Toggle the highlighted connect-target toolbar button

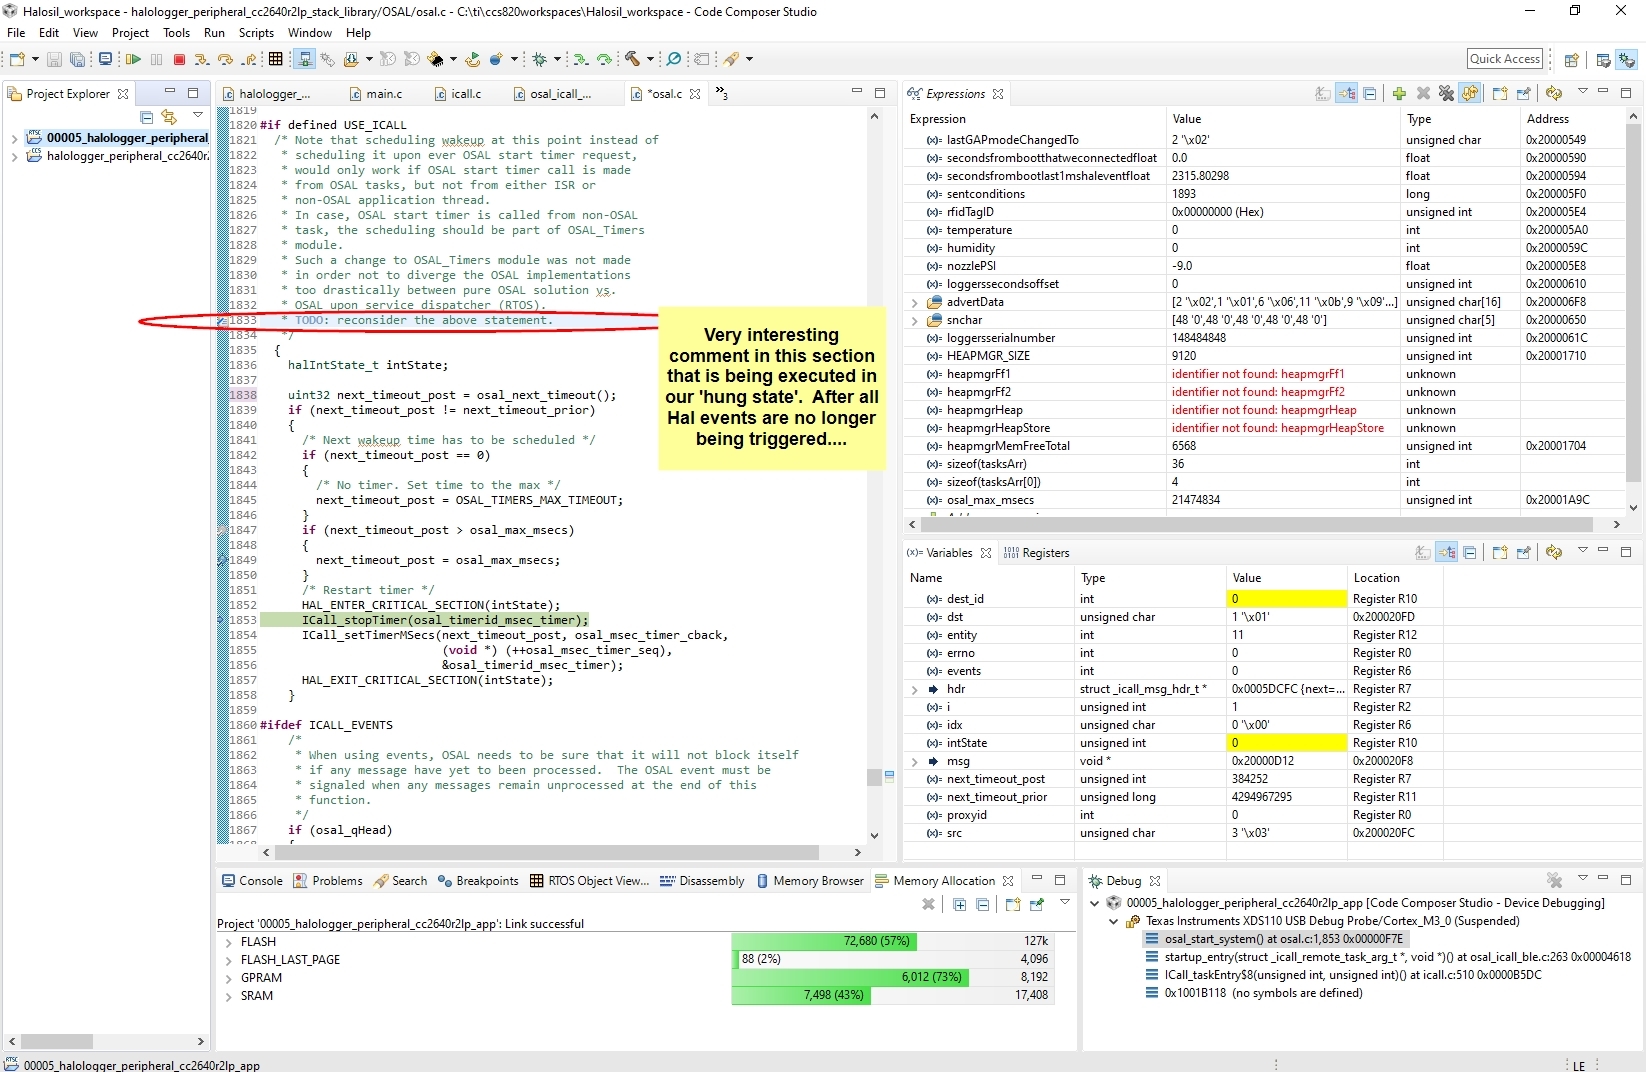[305, 60]
